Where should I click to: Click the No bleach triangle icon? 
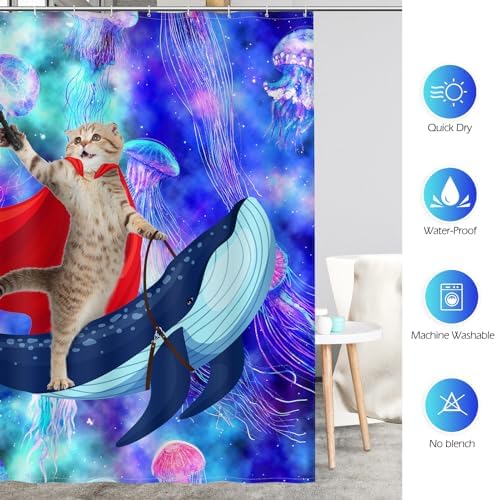click(452, 404)
